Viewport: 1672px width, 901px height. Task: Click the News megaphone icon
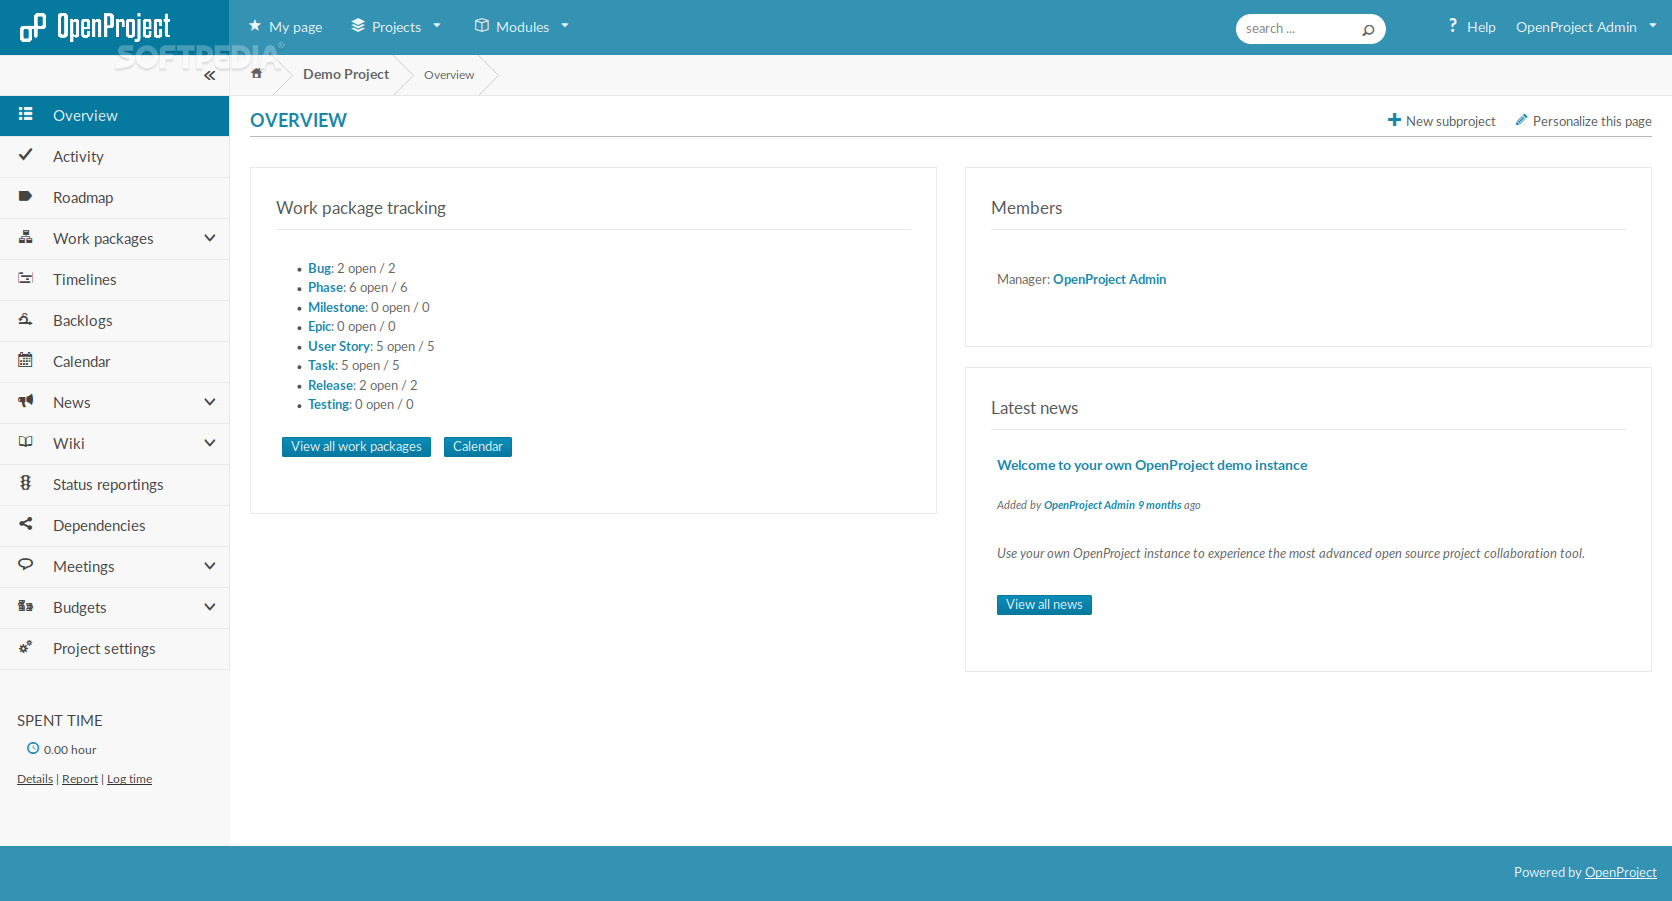click(x=26, y=402)
